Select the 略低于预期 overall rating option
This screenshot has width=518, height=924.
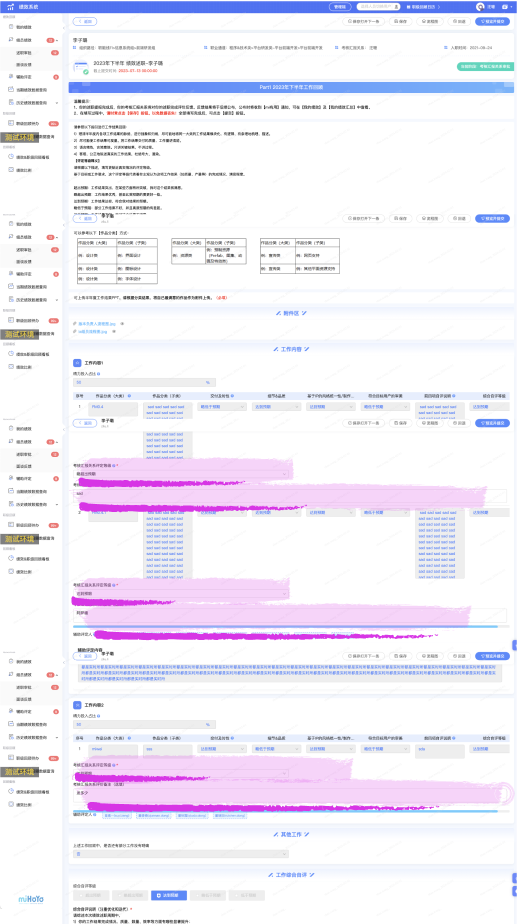pos(208,896)
